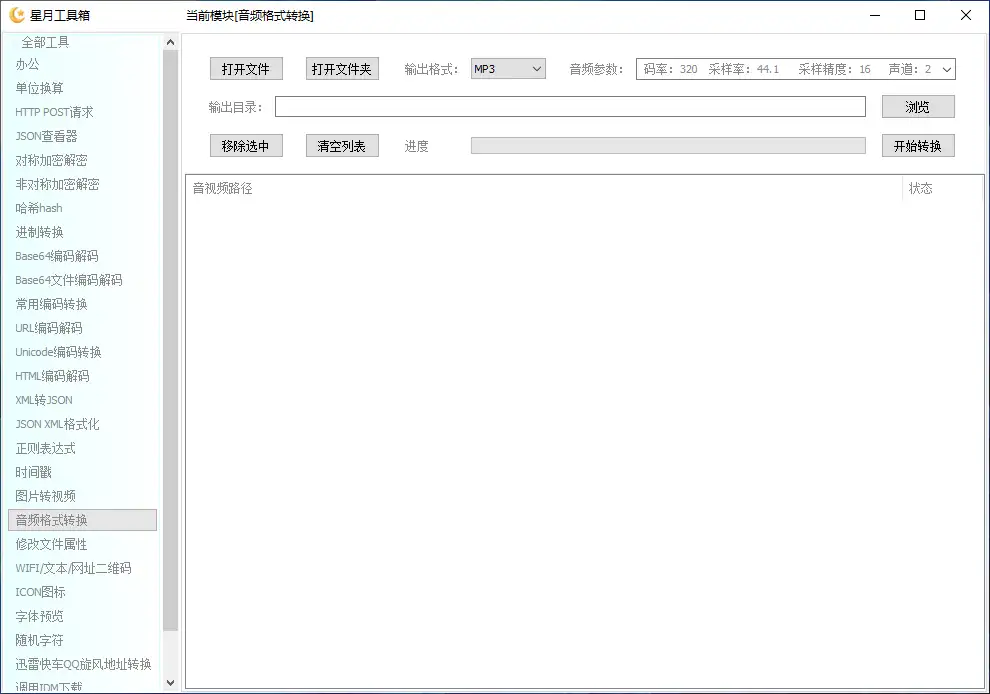Click the 打开文件夹 button

[342, 69]
